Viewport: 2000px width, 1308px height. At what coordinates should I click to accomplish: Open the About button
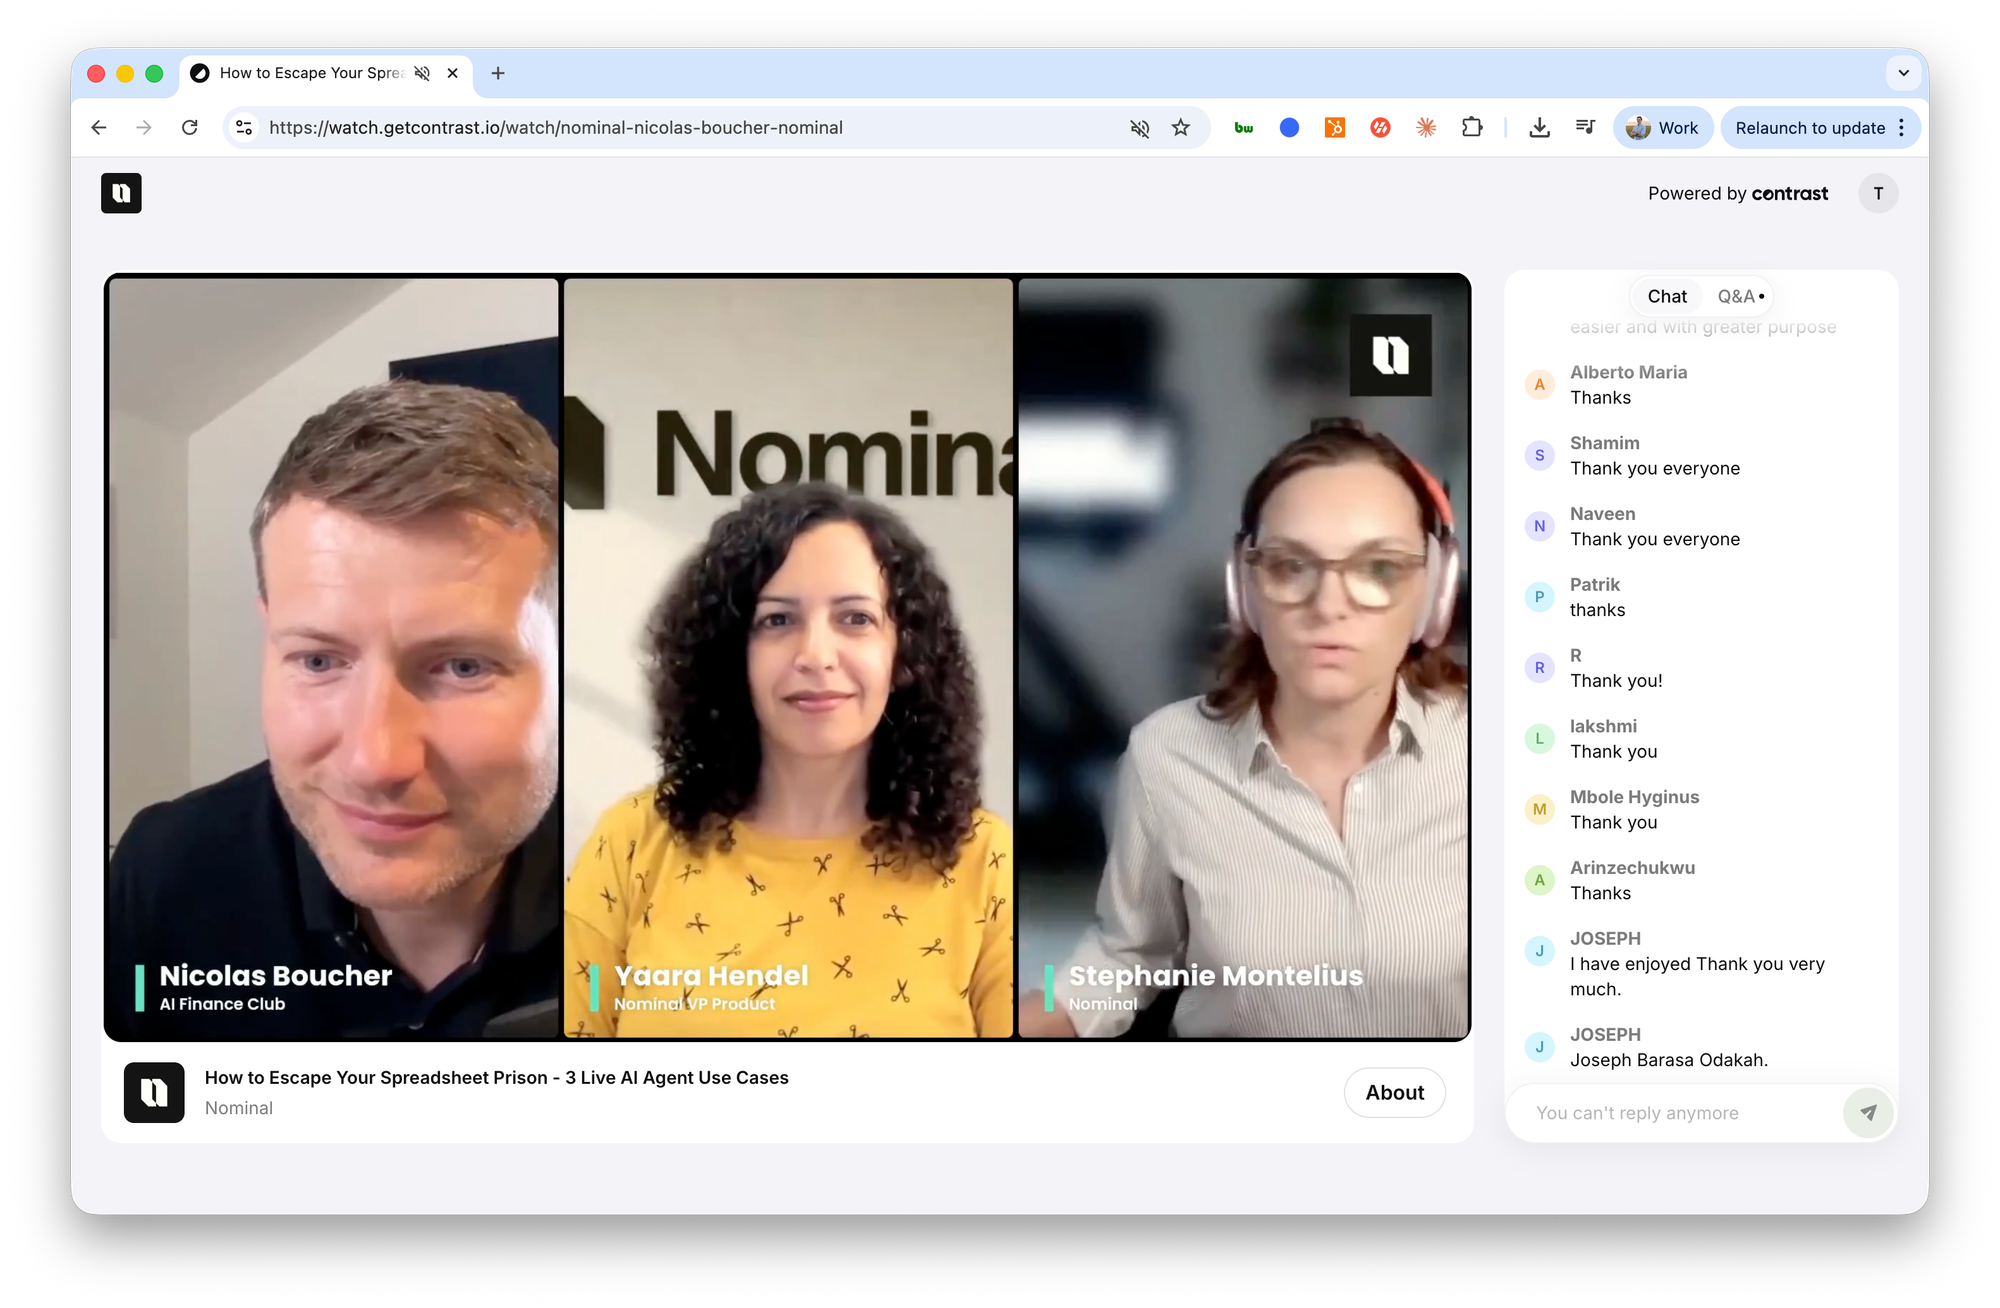pyautogui.click(x=1394, y=1092)
